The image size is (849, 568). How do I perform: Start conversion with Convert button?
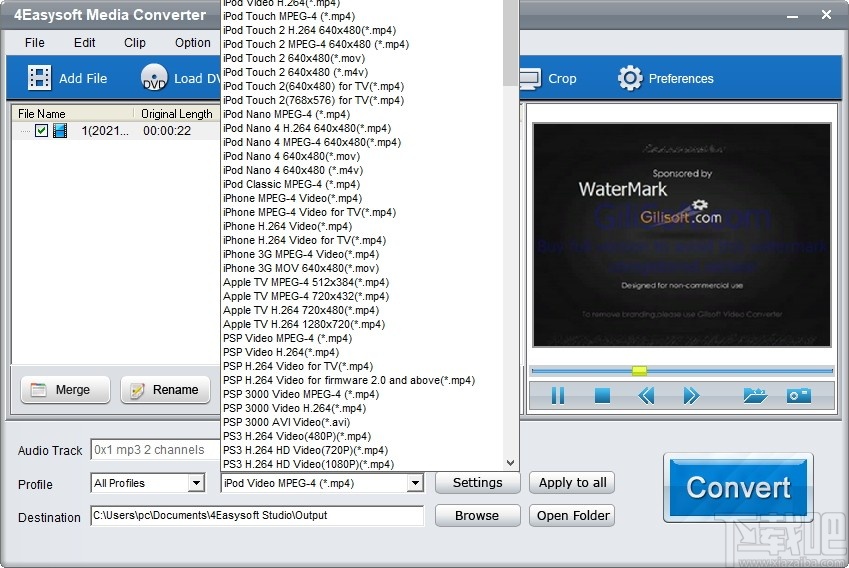[x=739, y=487]
